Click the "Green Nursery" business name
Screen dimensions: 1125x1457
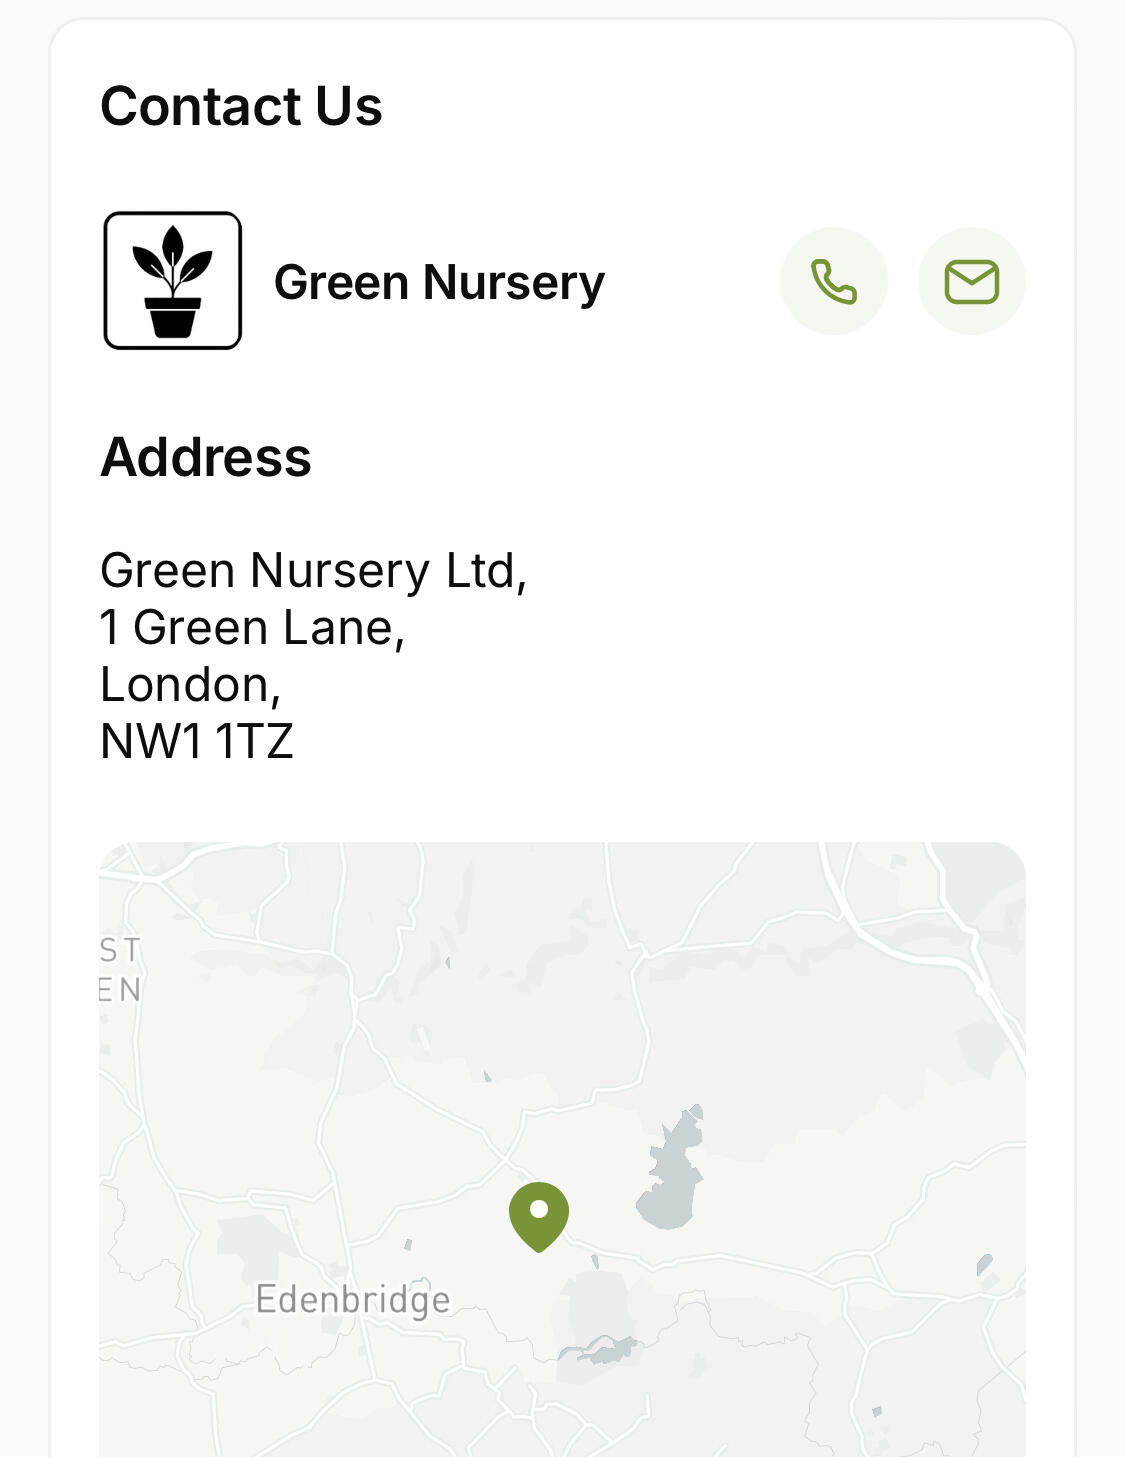click(439, 282)
